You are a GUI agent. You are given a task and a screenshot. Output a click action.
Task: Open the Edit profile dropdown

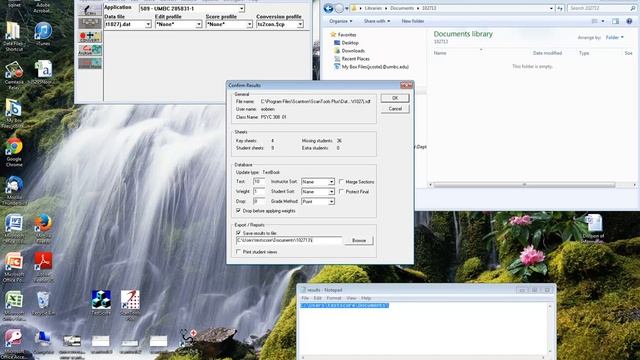pyautogui.click(x=199, y=24)
